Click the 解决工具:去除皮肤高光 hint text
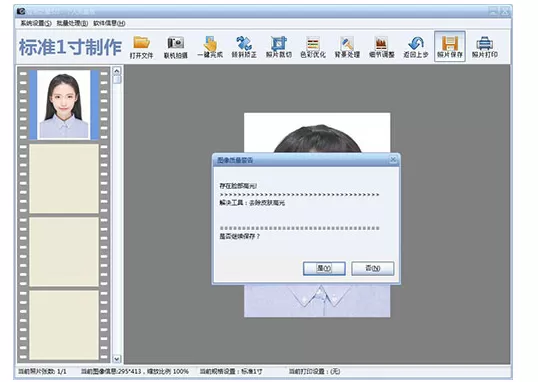The image size is (538, 382). coord(252,203)
